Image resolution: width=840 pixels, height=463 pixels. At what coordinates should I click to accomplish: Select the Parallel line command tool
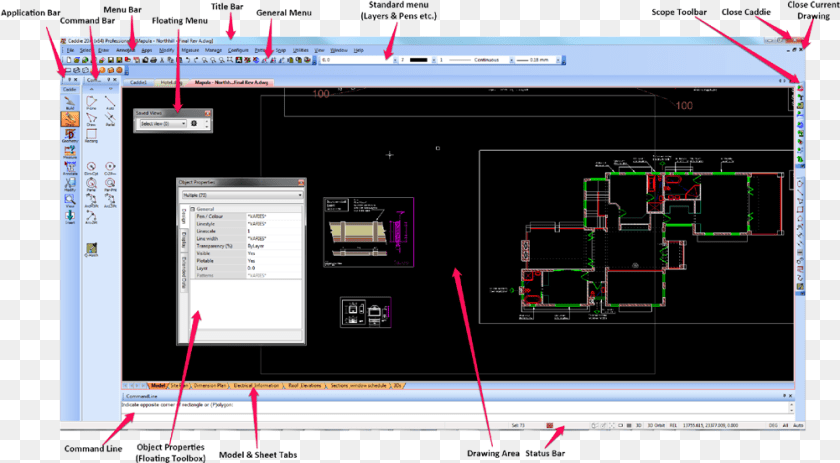[x=110, y=119]
